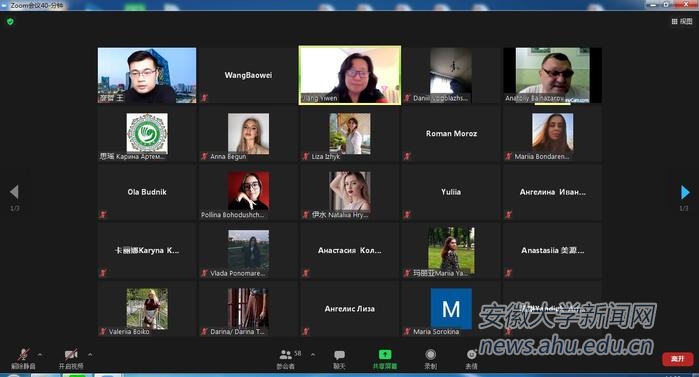Viewport: 699px width, 377px height.
Task: Select the Maria Sorokina tile with M avatar
Action: (x=451, y=309)
